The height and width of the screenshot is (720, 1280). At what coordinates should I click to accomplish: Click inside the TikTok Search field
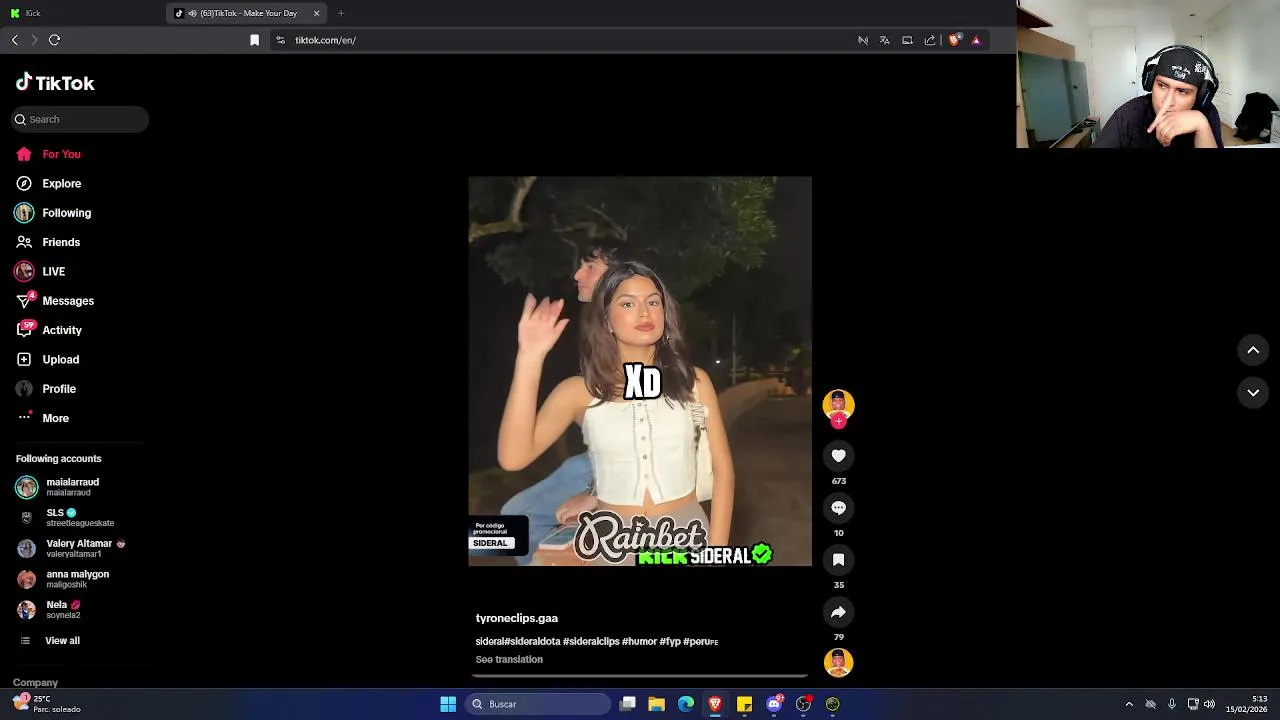(80, 119)
